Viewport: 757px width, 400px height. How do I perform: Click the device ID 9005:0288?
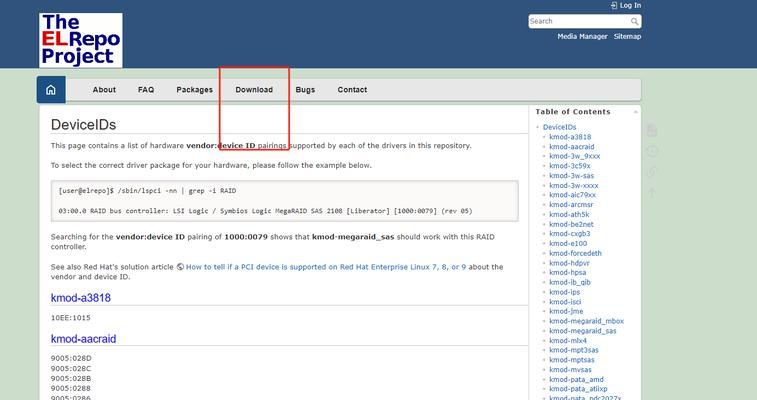[71, 388]
